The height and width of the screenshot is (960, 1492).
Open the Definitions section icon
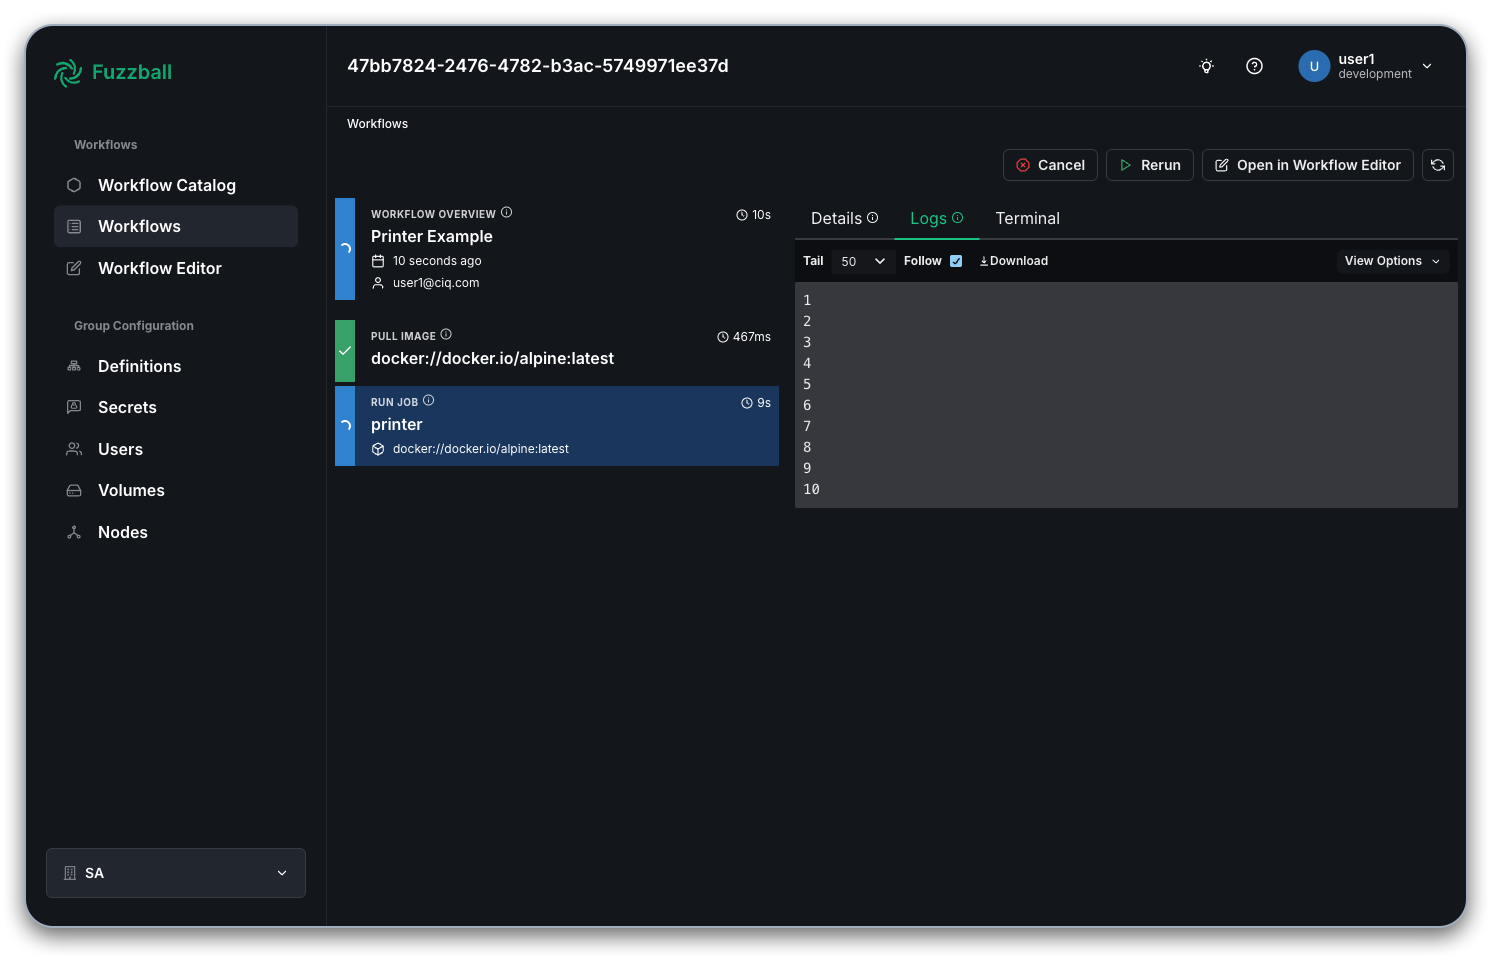point(73,366)
